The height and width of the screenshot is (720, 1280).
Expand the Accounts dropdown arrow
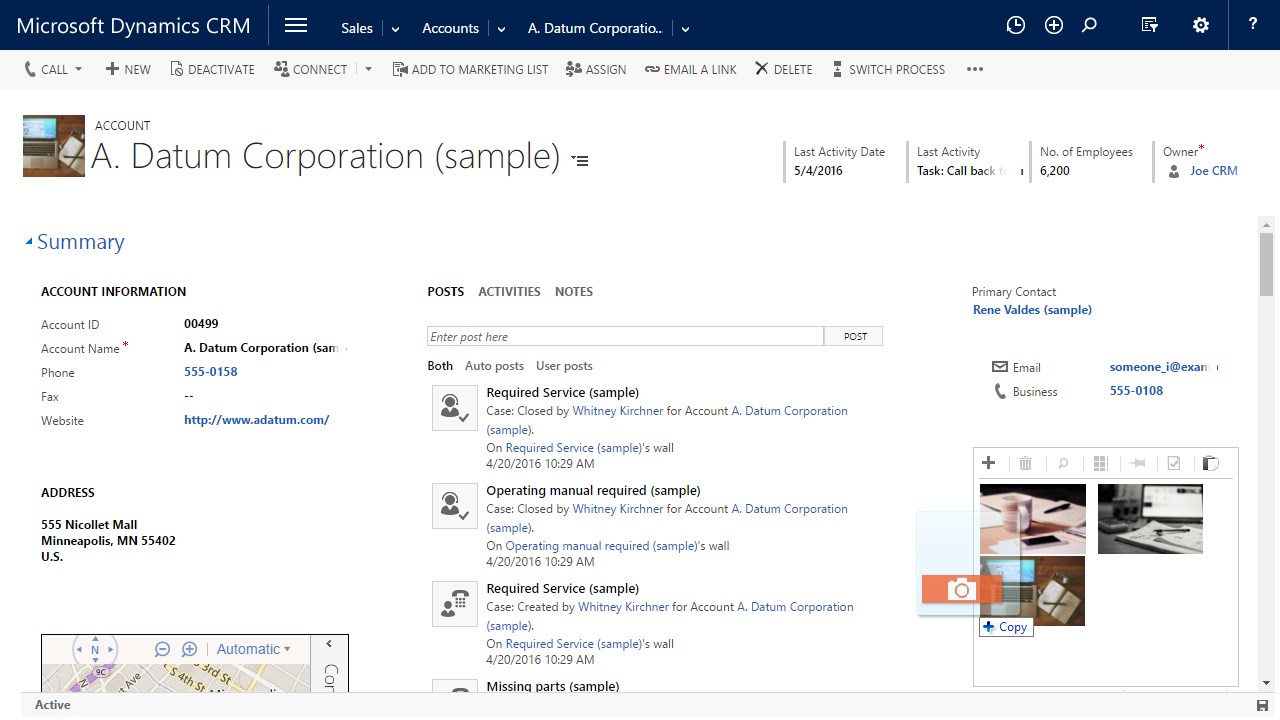click(501, 29)
